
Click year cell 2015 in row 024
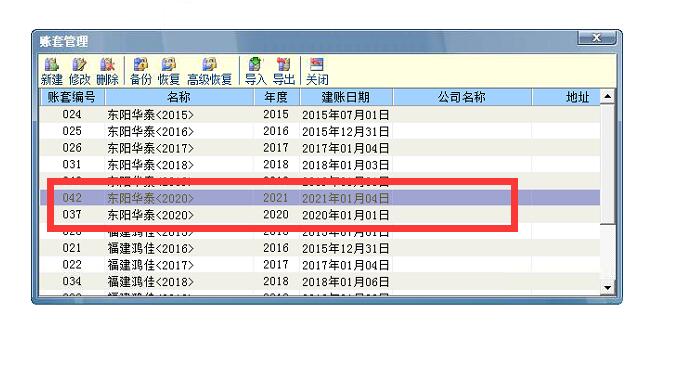[276, 114]
